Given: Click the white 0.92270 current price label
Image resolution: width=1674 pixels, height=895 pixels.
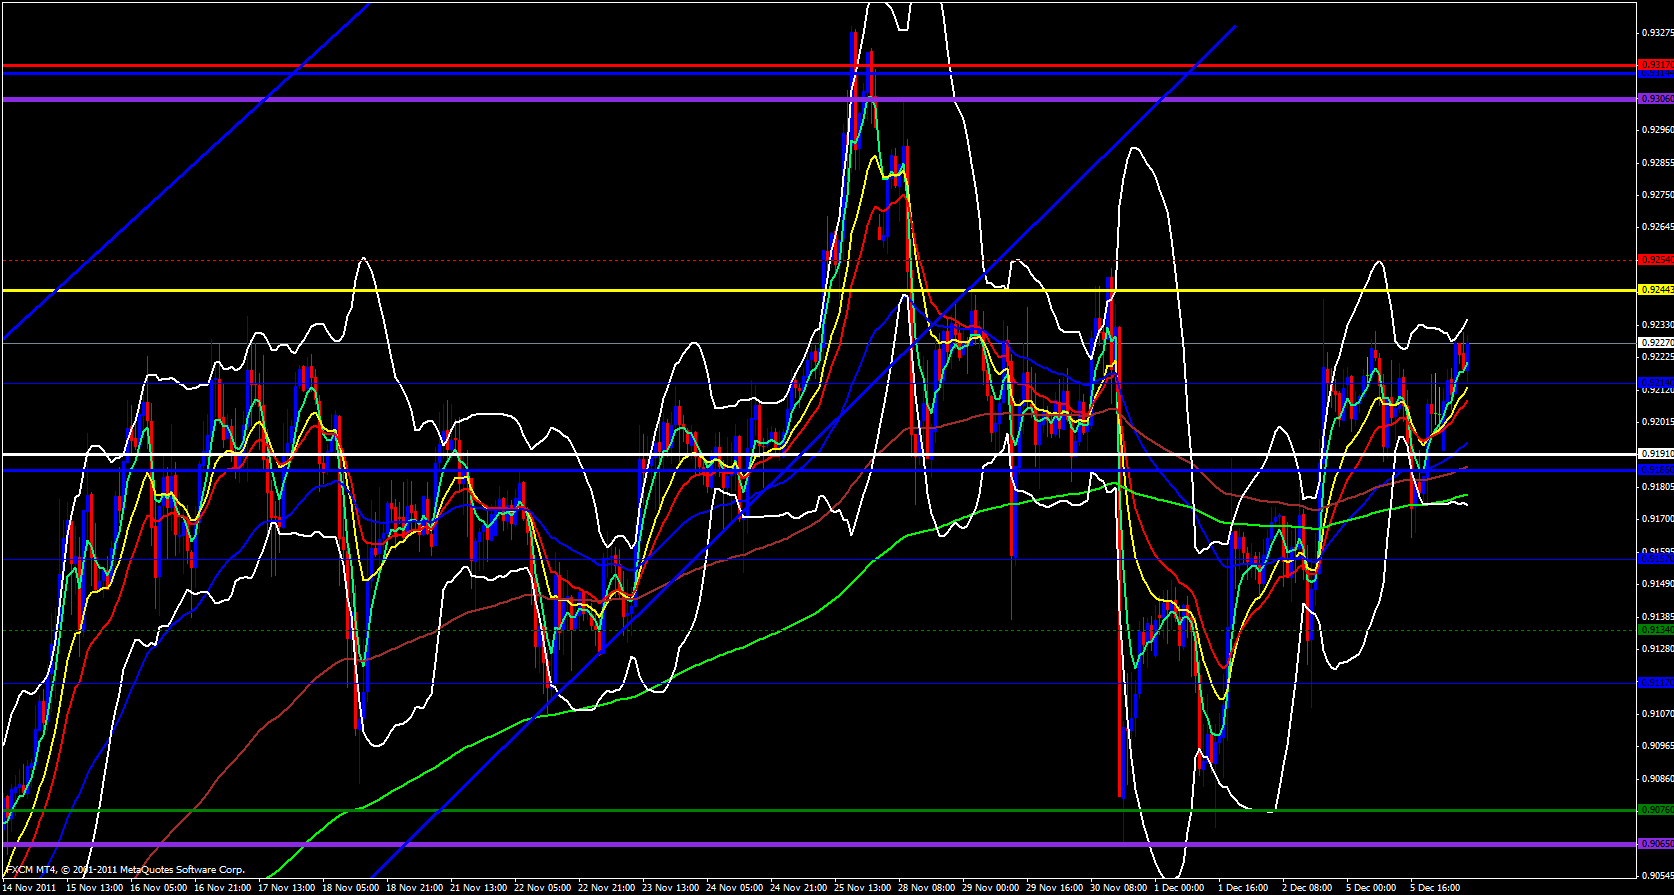Looking at the screenshot, I should coord(1656,343).
